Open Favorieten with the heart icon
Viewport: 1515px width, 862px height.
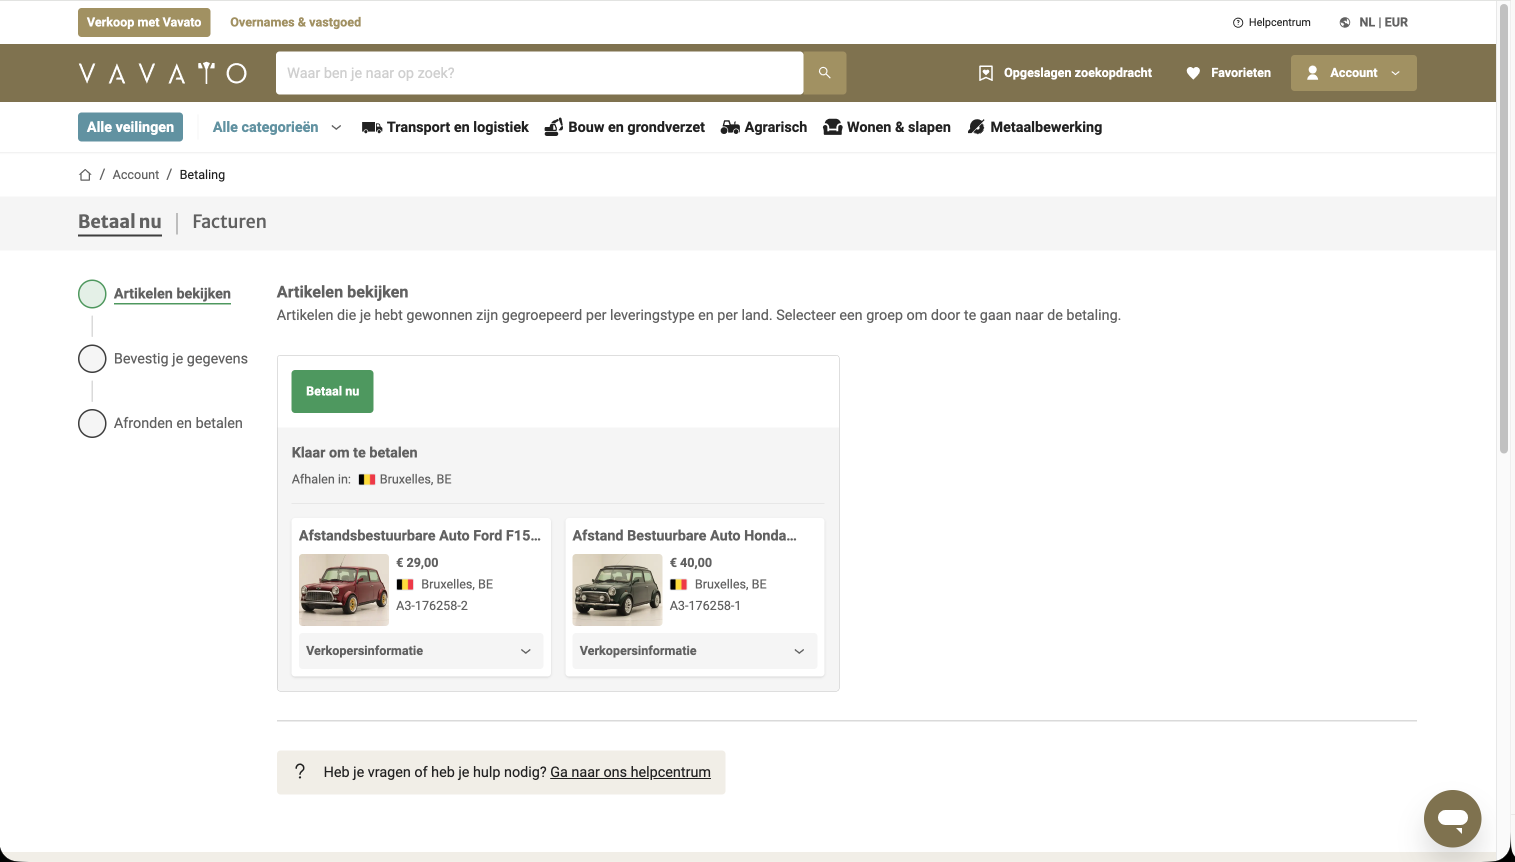pos(1193,73)
